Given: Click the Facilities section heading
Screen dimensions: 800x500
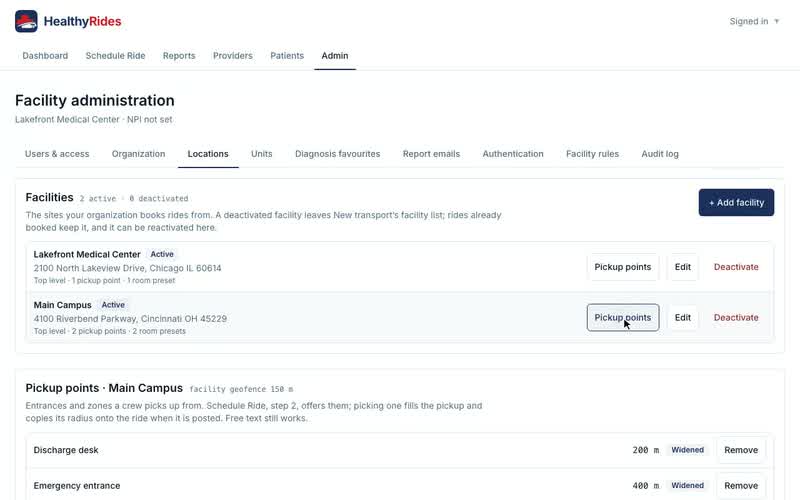Looking at the screenshot, I should pyautogui.click(x=49, y=197).
